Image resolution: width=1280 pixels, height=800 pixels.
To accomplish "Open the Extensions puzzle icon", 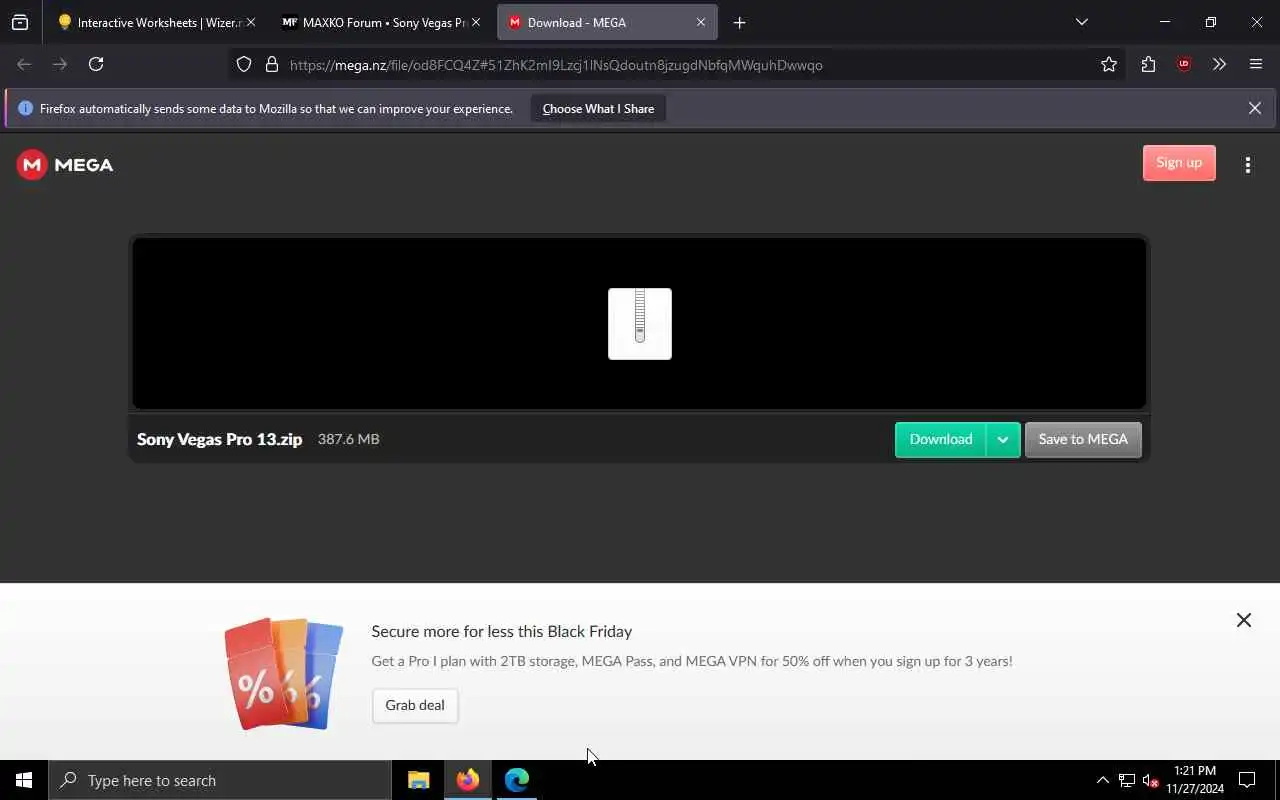I will coord(1148,64).
